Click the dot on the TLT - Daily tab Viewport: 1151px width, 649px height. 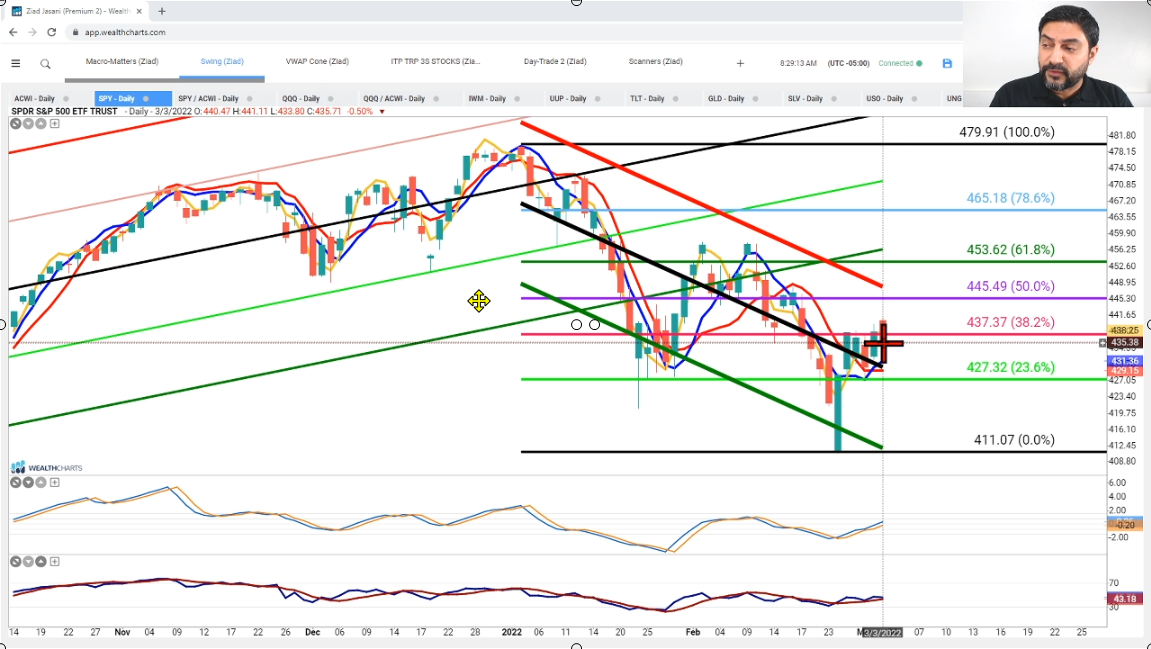point(675,98)
